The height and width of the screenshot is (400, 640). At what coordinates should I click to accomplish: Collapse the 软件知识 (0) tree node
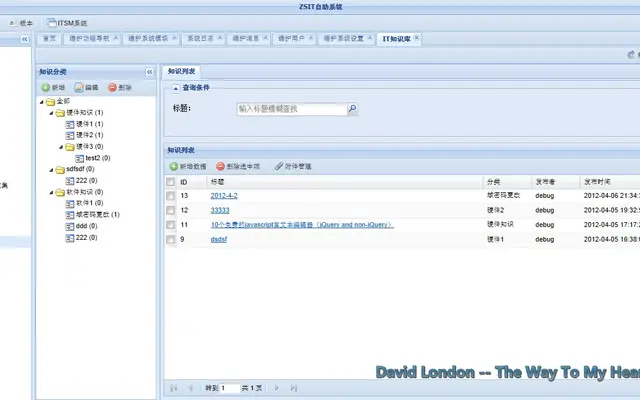click(x=51, y=193)
